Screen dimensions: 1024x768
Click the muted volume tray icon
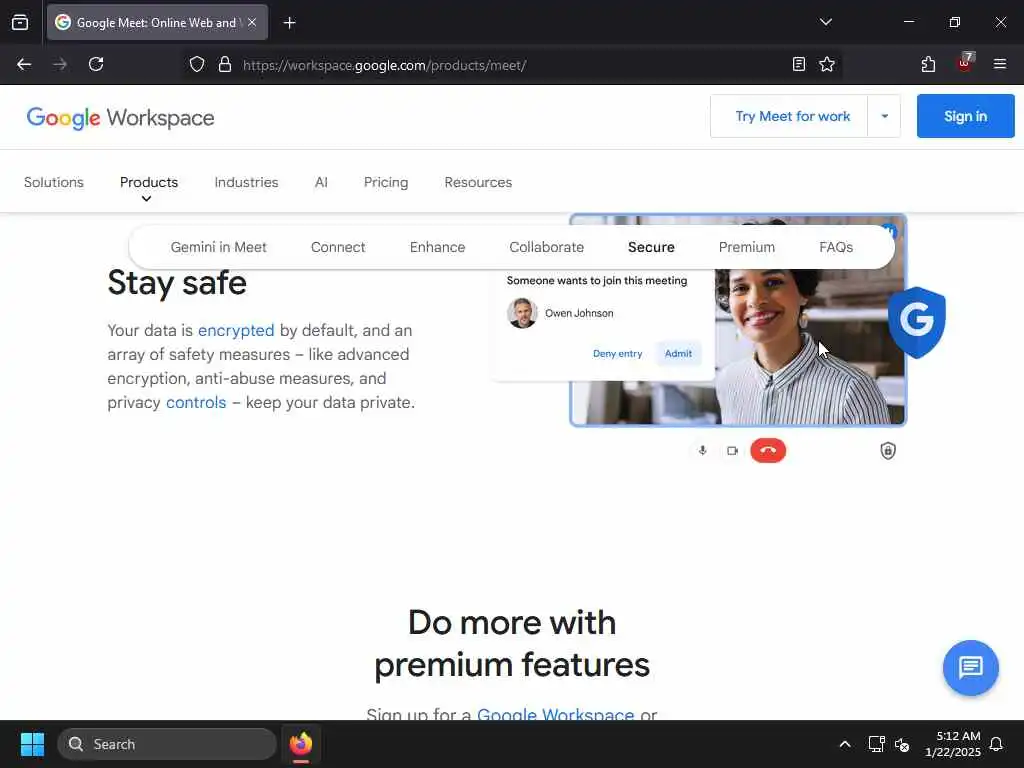click(x=902, y=744)
